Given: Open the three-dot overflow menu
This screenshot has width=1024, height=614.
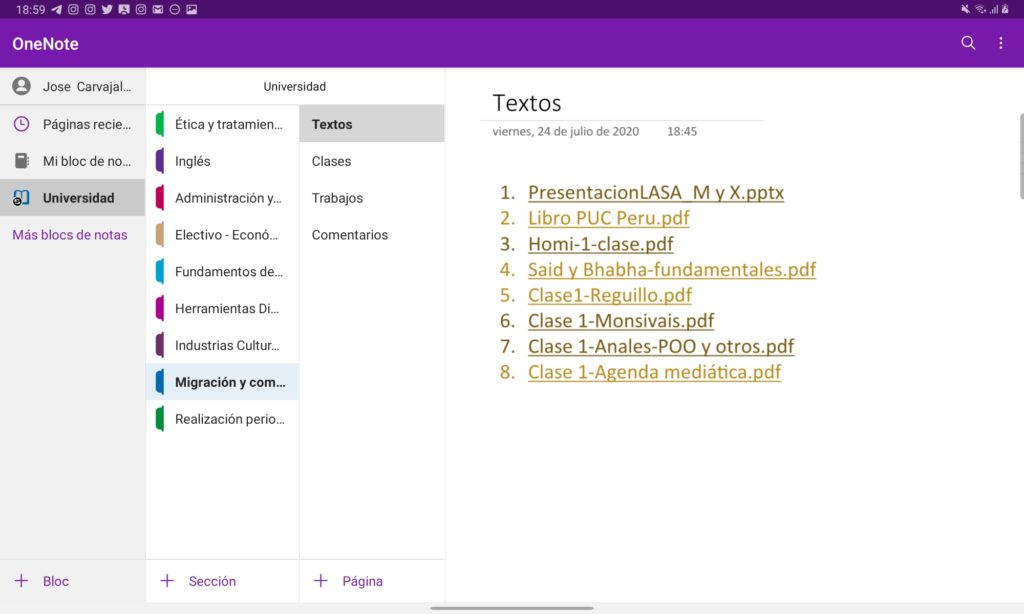Looking at the screenshot, I should point(1000,43).
